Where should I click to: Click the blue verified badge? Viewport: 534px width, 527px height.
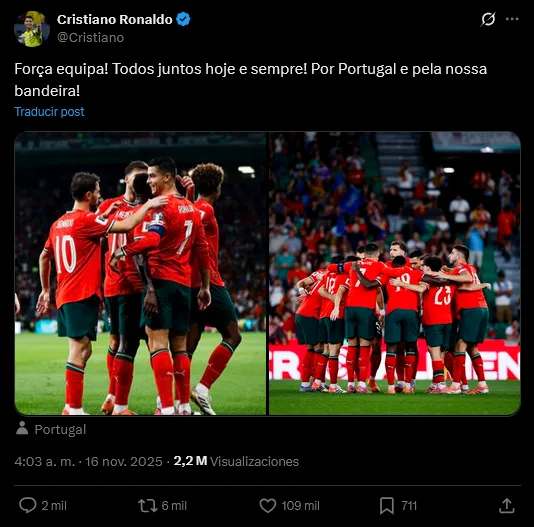pos(183,19)
